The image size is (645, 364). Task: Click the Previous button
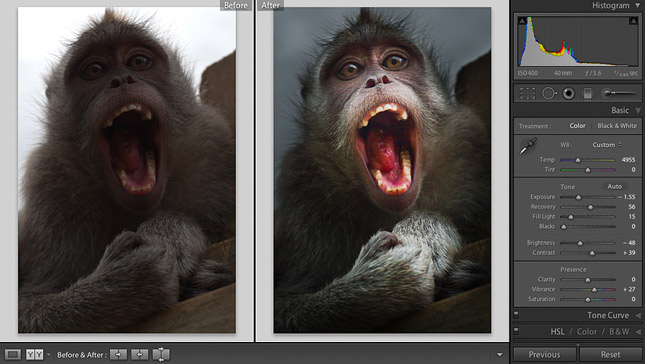544,355
